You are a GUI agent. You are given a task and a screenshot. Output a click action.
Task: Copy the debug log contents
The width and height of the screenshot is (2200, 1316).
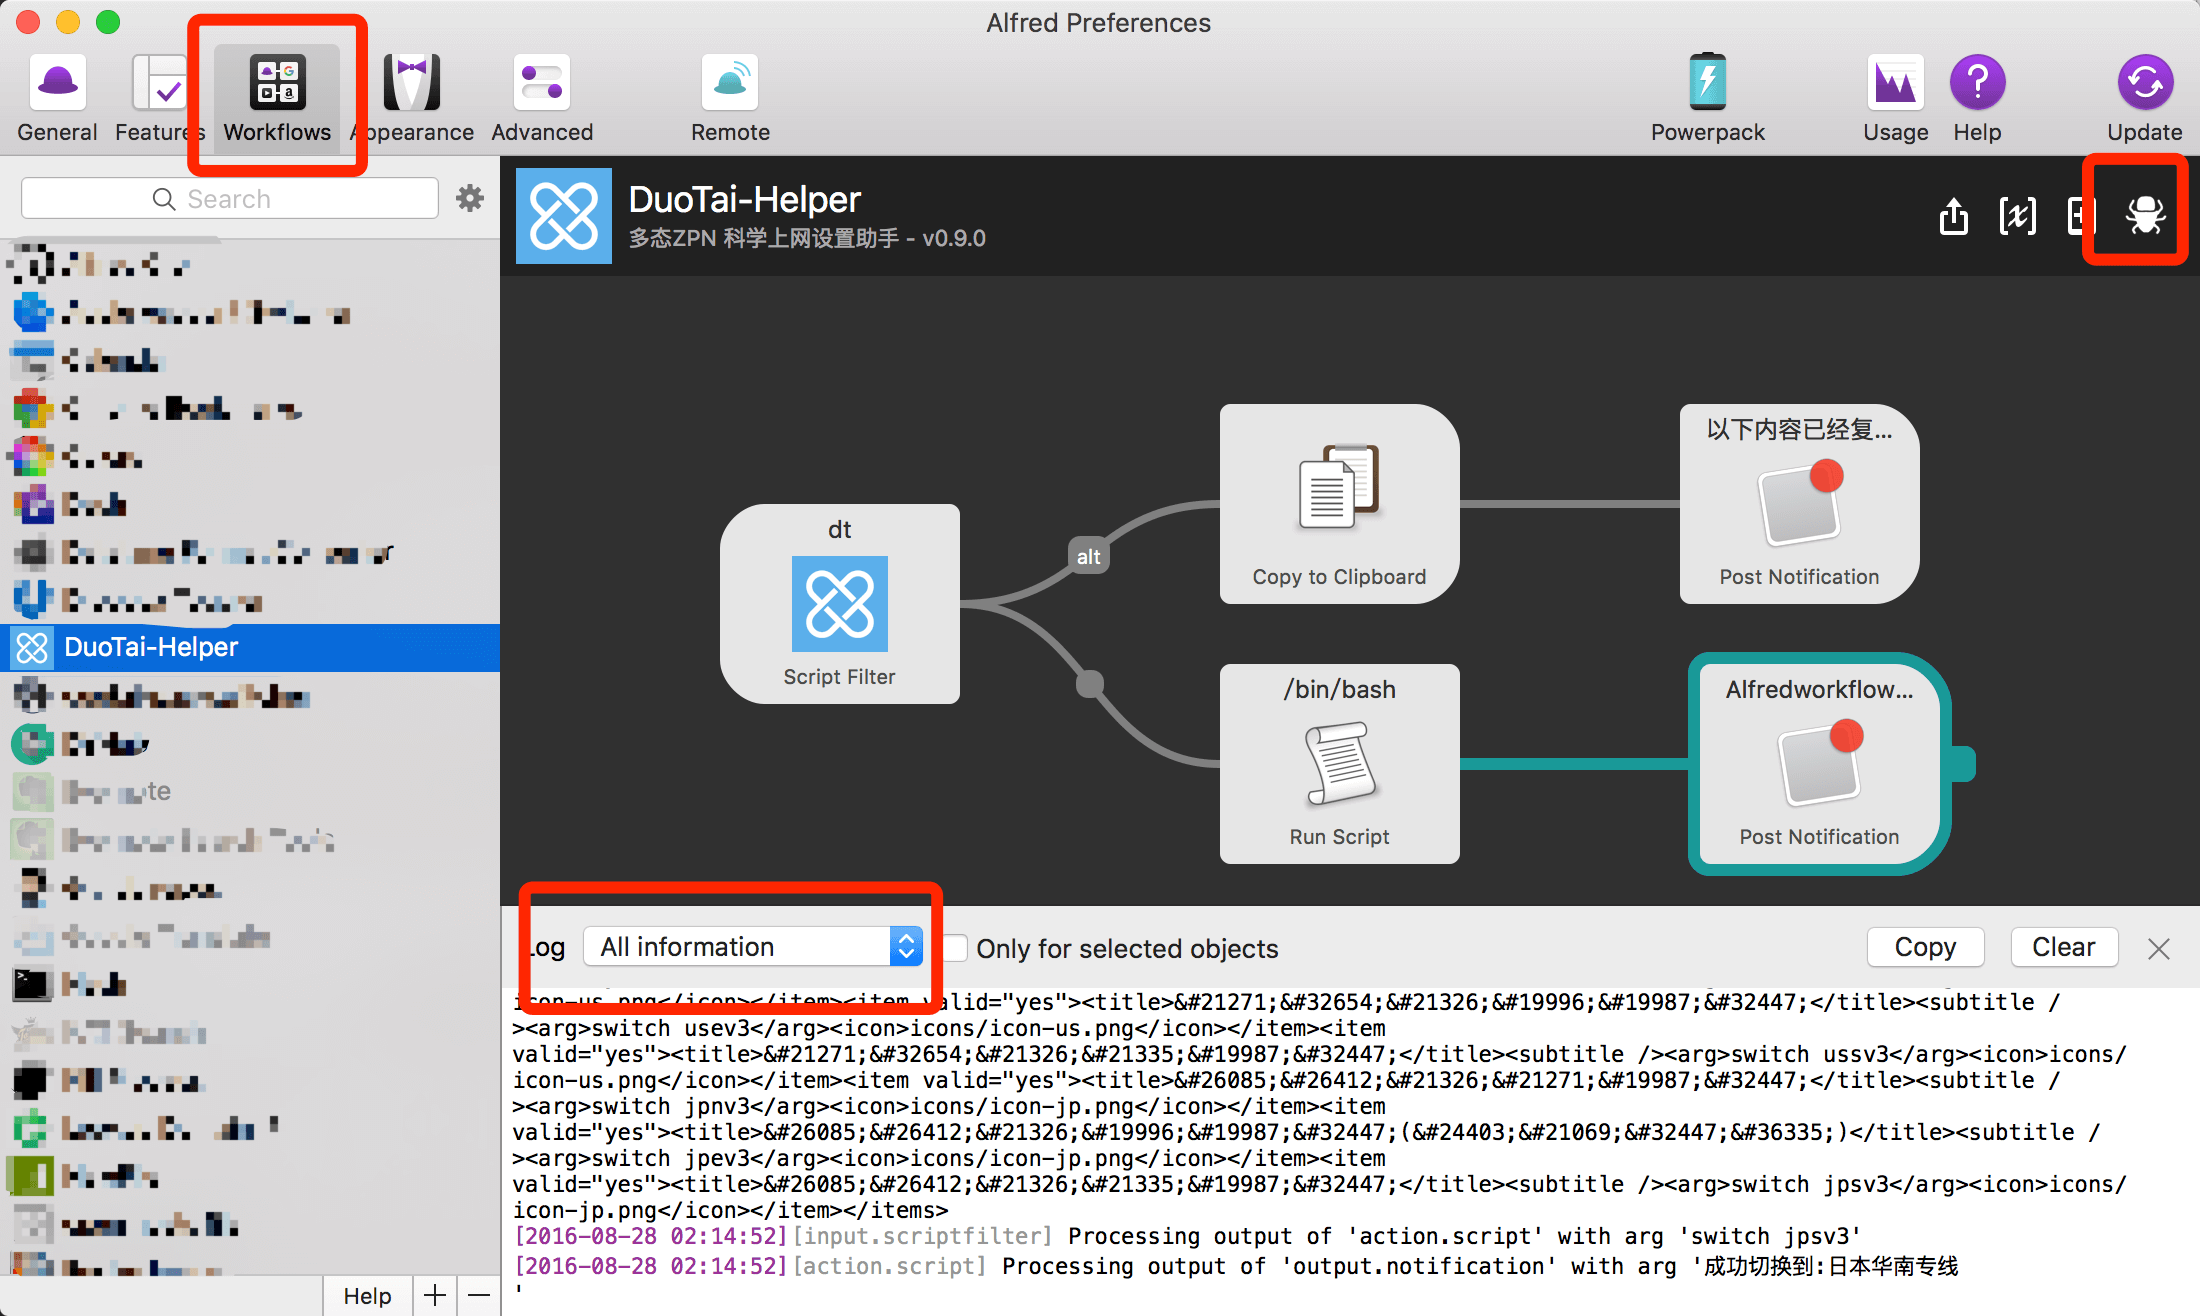1925,947
